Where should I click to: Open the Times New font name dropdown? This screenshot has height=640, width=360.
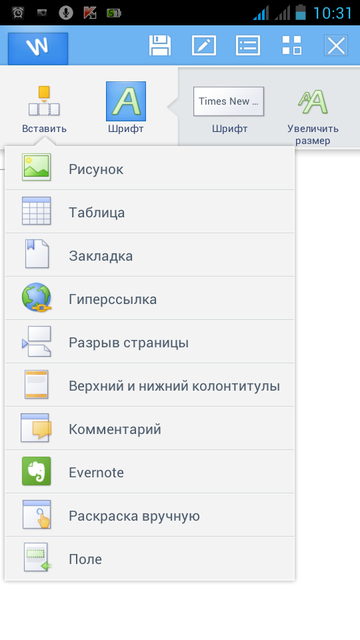coord(229,101)
